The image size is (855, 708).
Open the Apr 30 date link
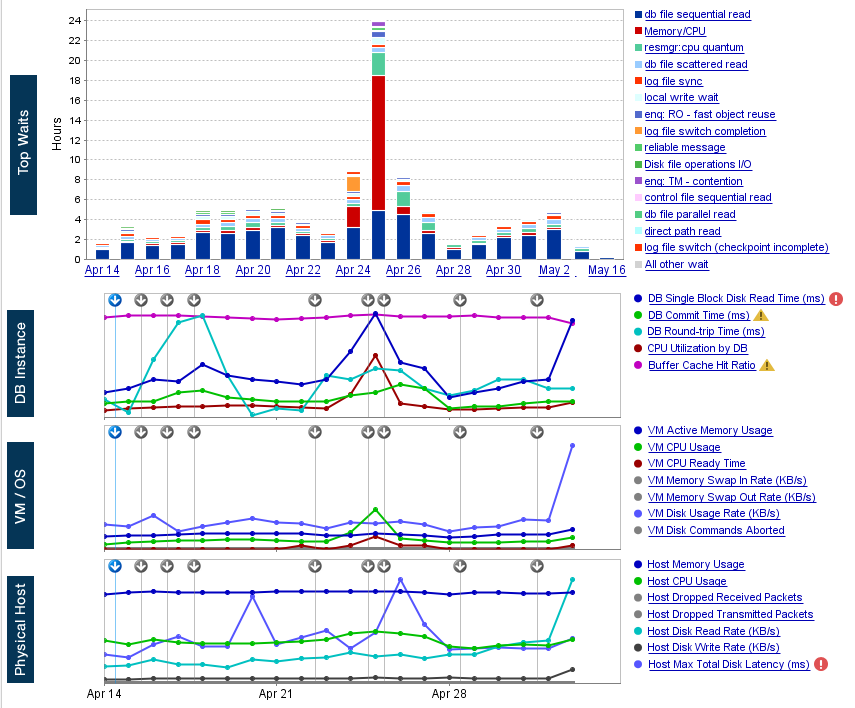pos(503,270)
